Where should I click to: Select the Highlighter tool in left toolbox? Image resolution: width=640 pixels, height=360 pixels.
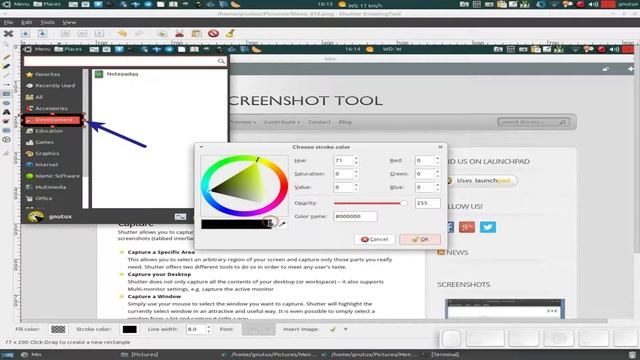pyautogui.click(x=7, y=66)
